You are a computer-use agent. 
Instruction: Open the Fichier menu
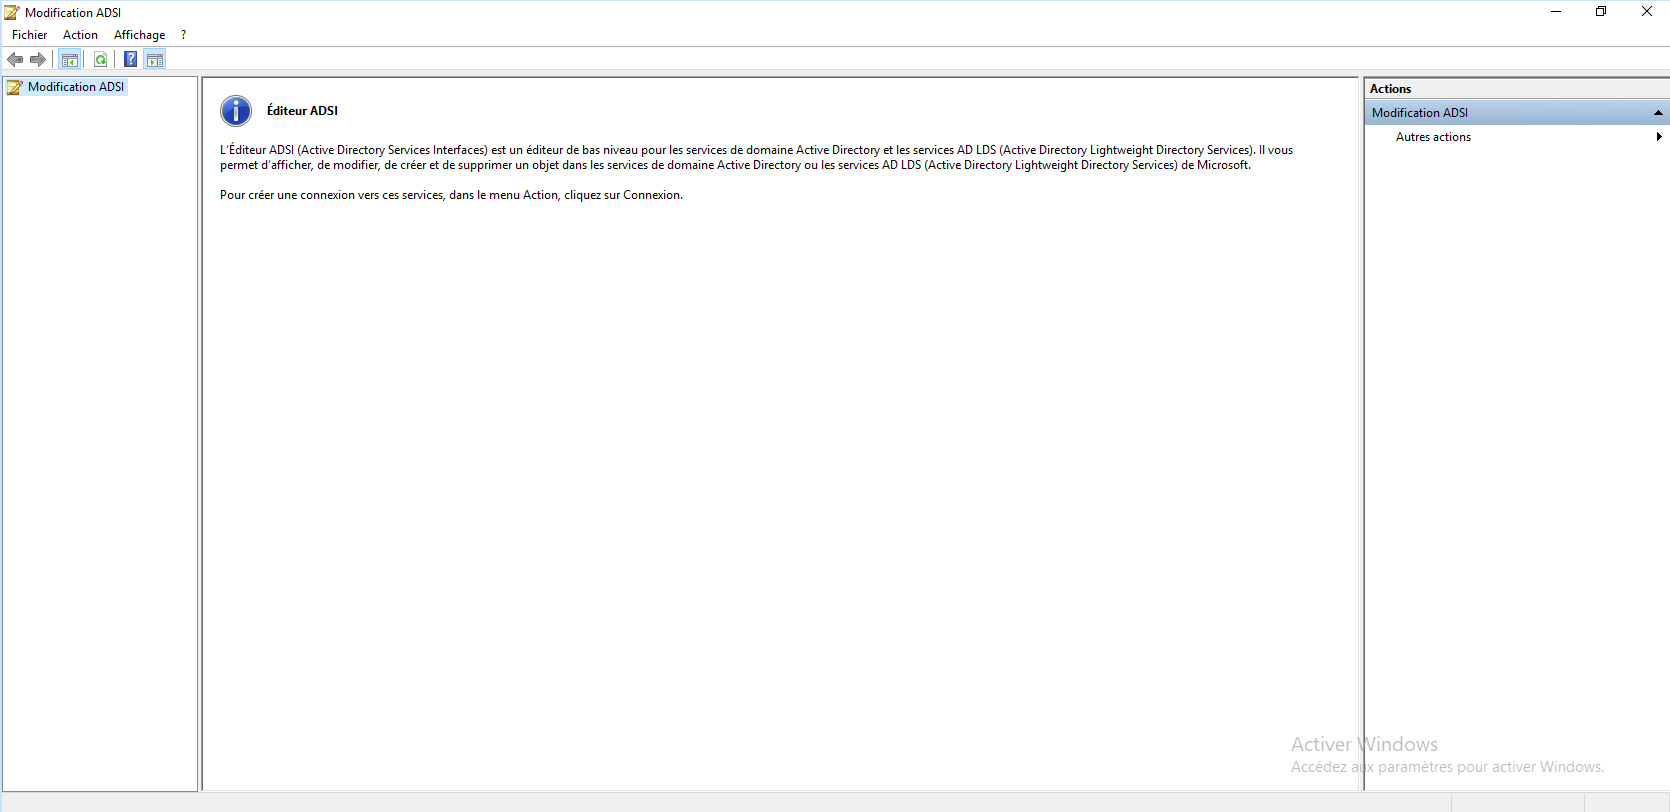pos(29,35)
